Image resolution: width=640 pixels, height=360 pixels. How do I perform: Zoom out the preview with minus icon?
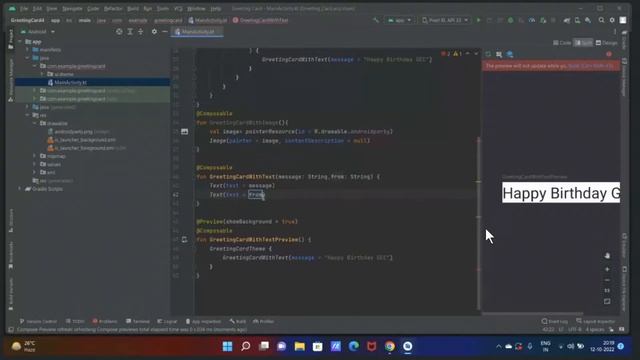tap(607, 280)
